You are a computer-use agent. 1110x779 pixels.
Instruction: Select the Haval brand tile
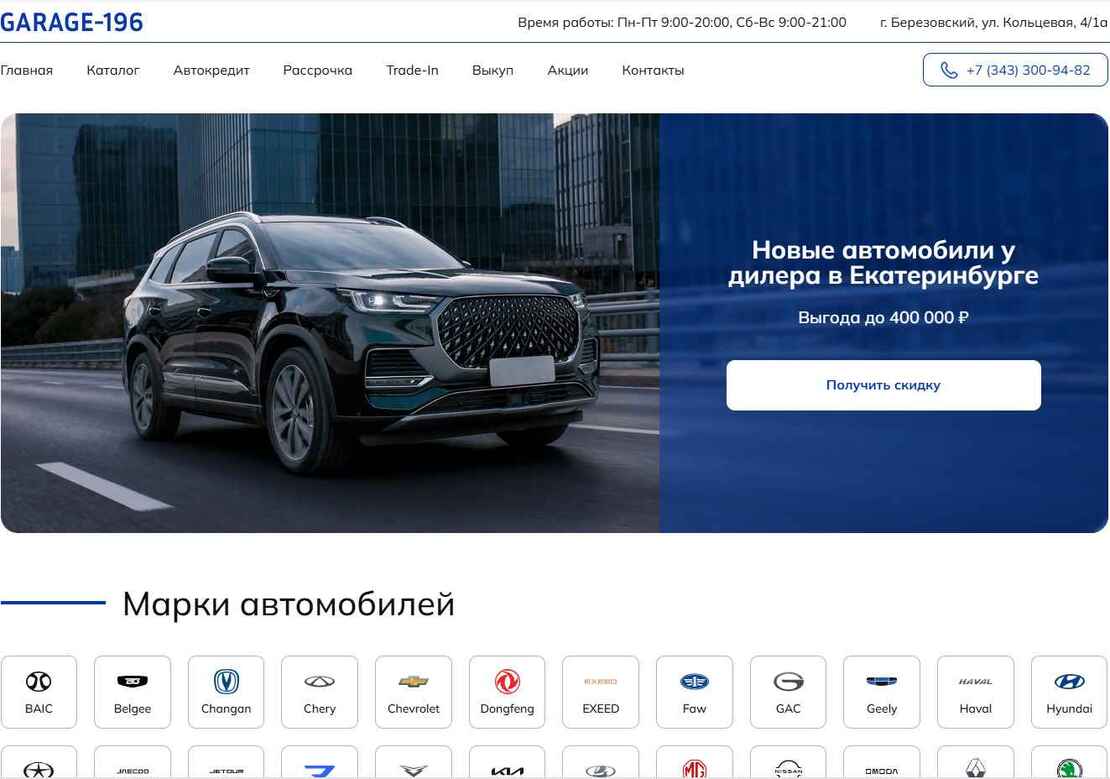point(975,692)
